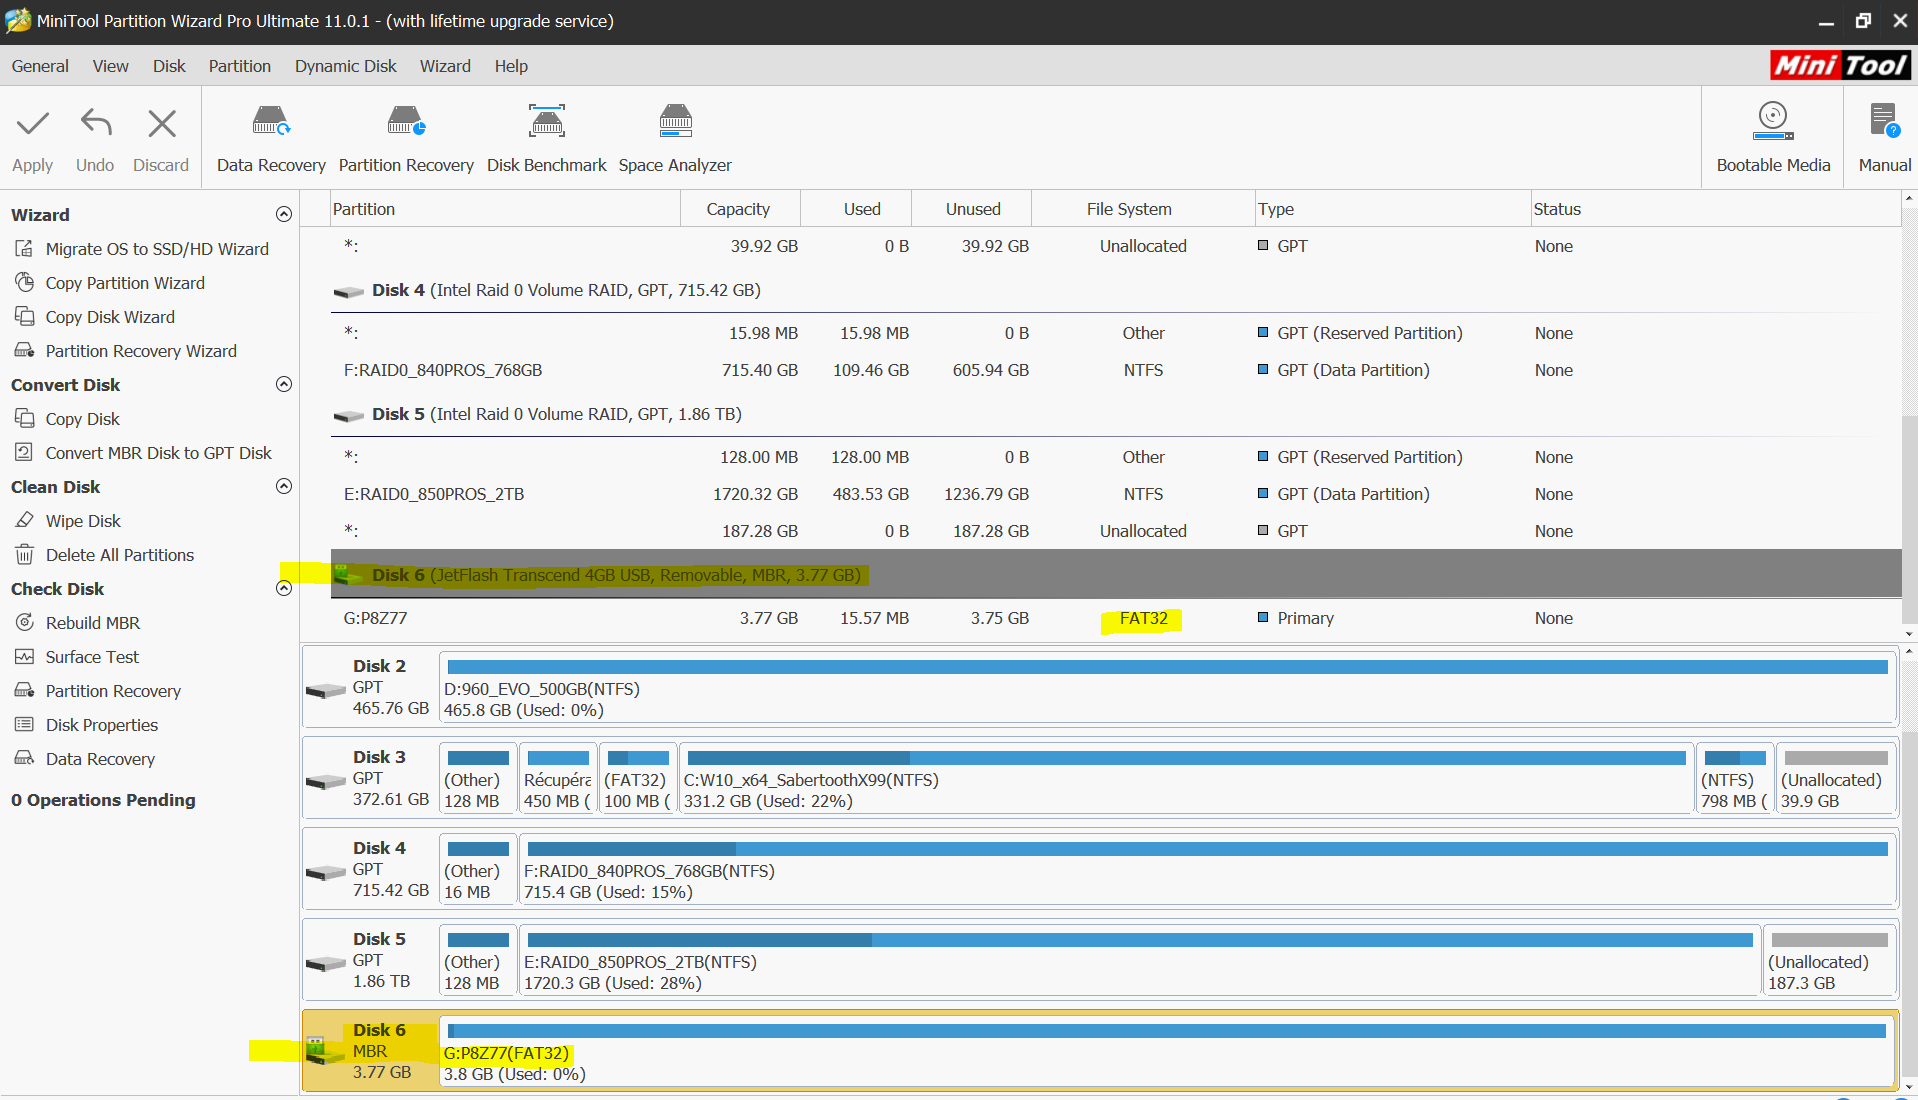Viewport: 1918px width, 1100px height.
Task: Launch Partition Recovery Wizard in sidebar
Action: (141, 351)
